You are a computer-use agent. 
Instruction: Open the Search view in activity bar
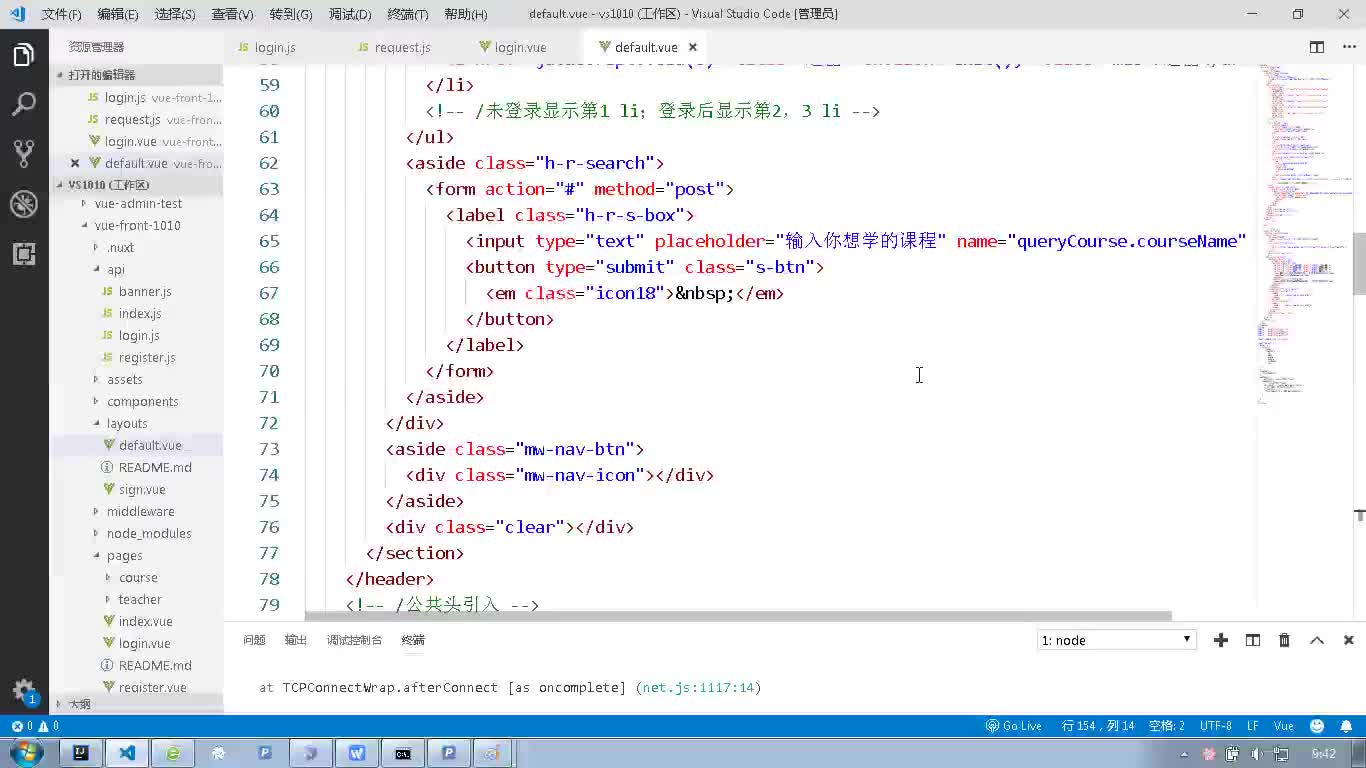(24, 104)
